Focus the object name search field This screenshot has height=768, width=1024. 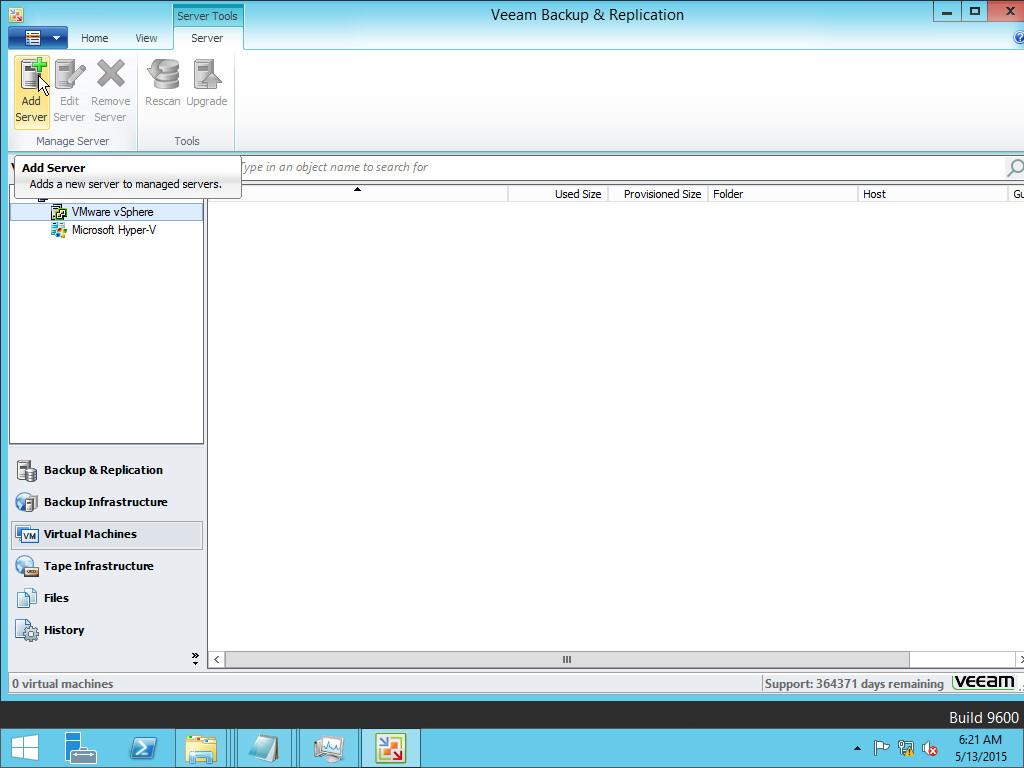(620, 167)
